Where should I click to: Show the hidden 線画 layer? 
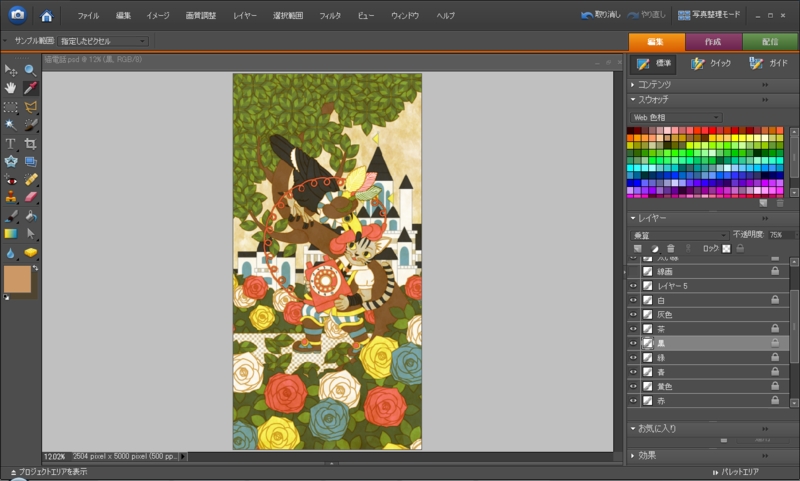click(633, 271)
